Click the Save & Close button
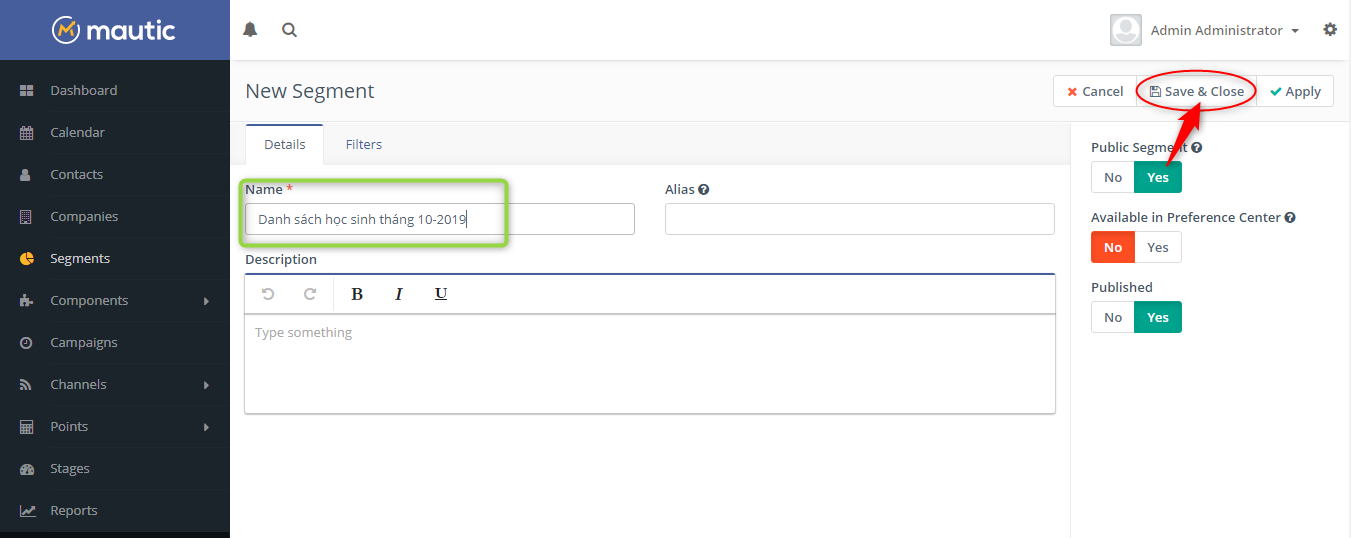1351x538 pixels. click(x=1196, y=91)
